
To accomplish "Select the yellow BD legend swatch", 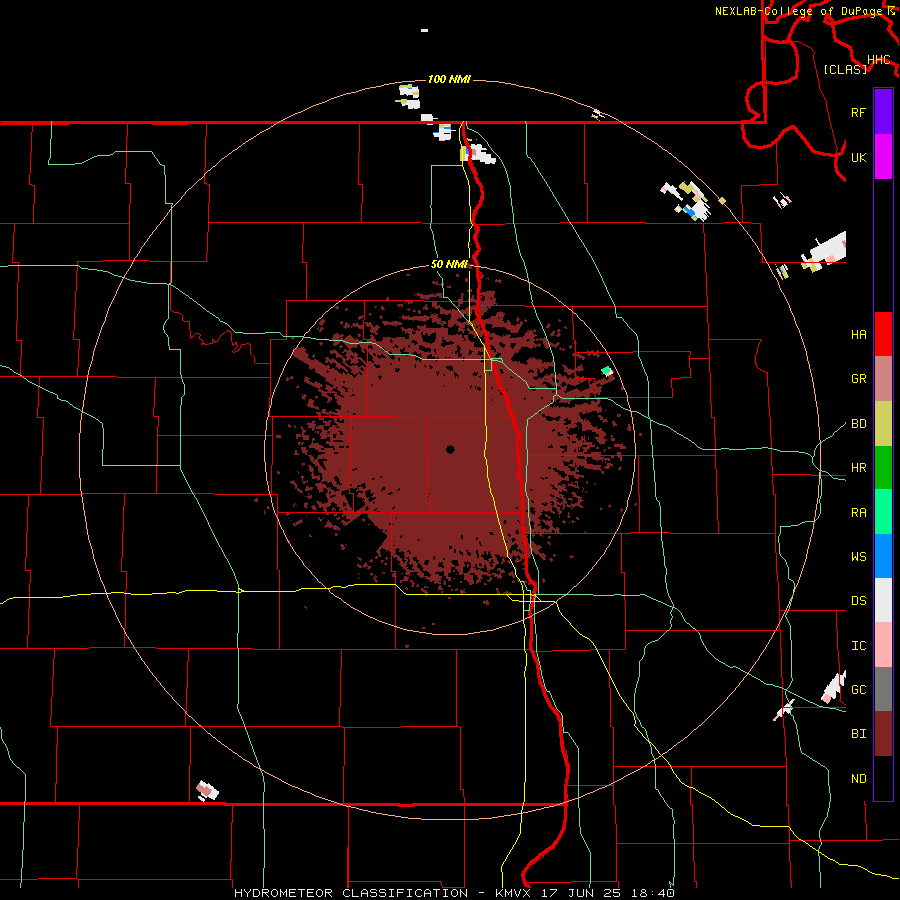I will [x=883, y=424].
